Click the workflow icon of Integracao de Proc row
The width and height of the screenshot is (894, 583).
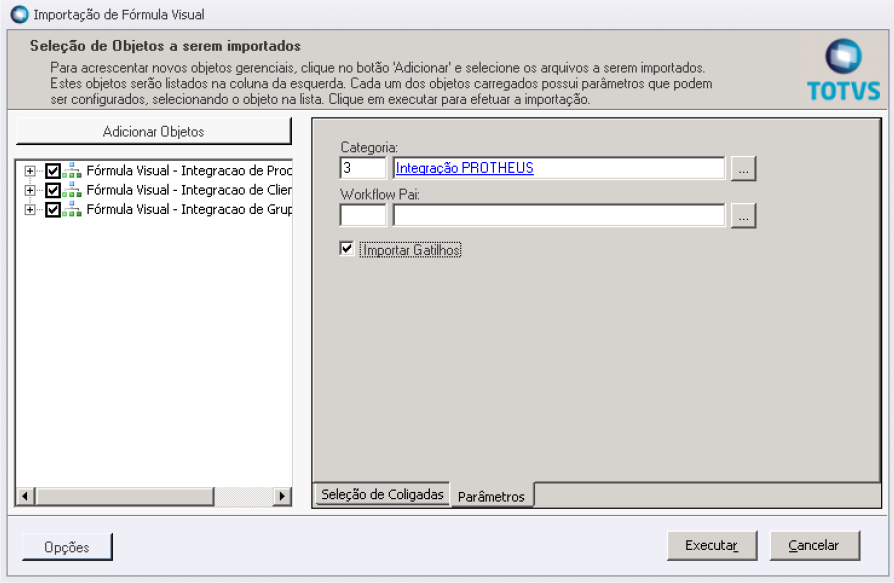click(x=72, y=170)
